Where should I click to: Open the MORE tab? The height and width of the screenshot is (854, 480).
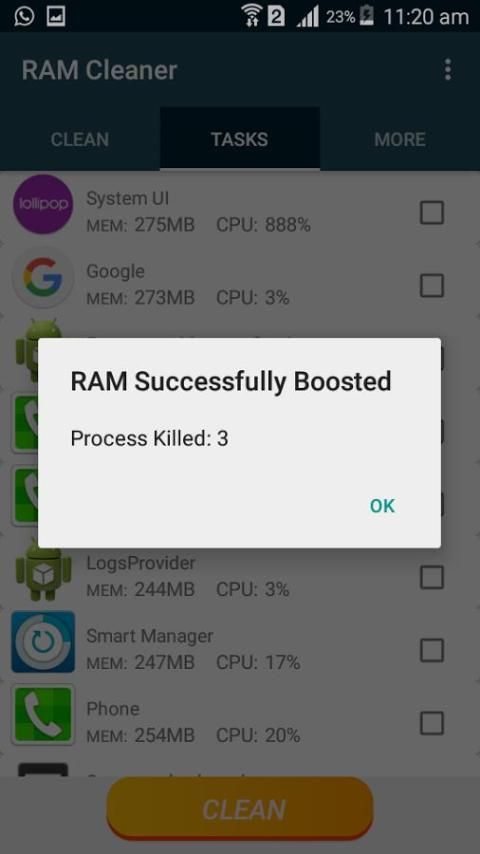point(400,139)
